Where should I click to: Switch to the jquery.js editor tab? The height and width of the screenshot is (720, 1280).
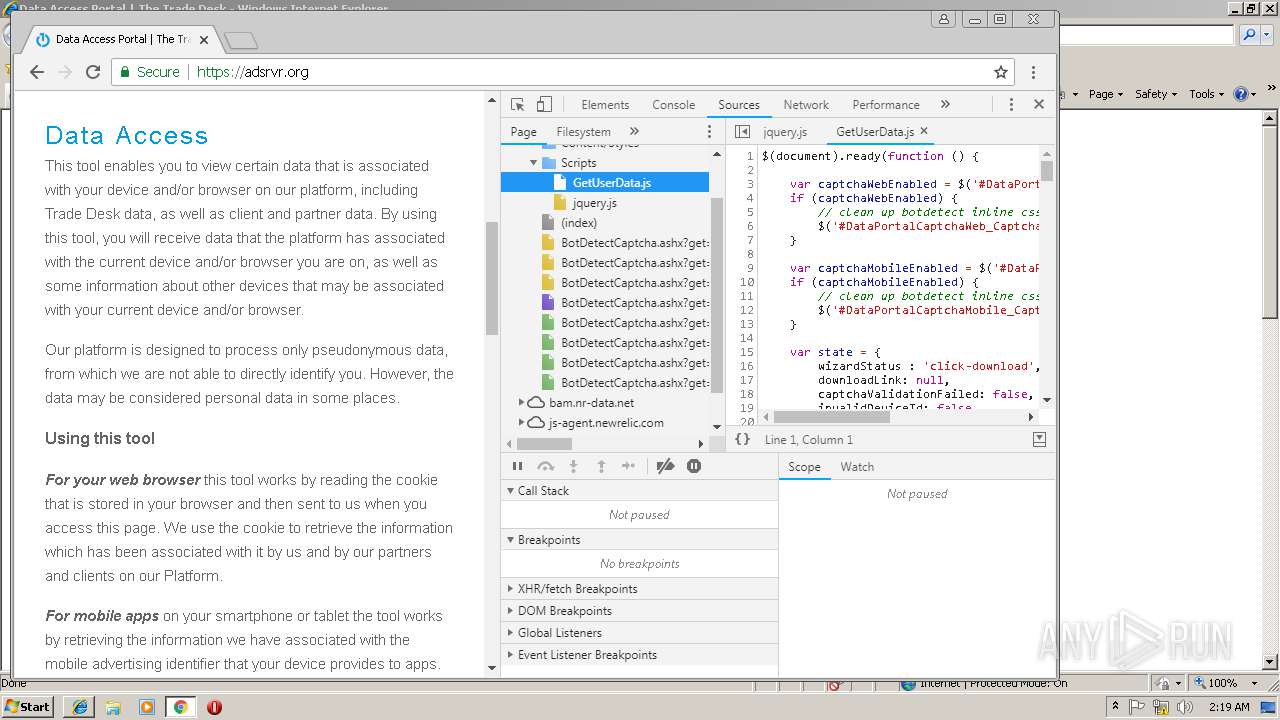pyautogui.click(x=785, y=132)
